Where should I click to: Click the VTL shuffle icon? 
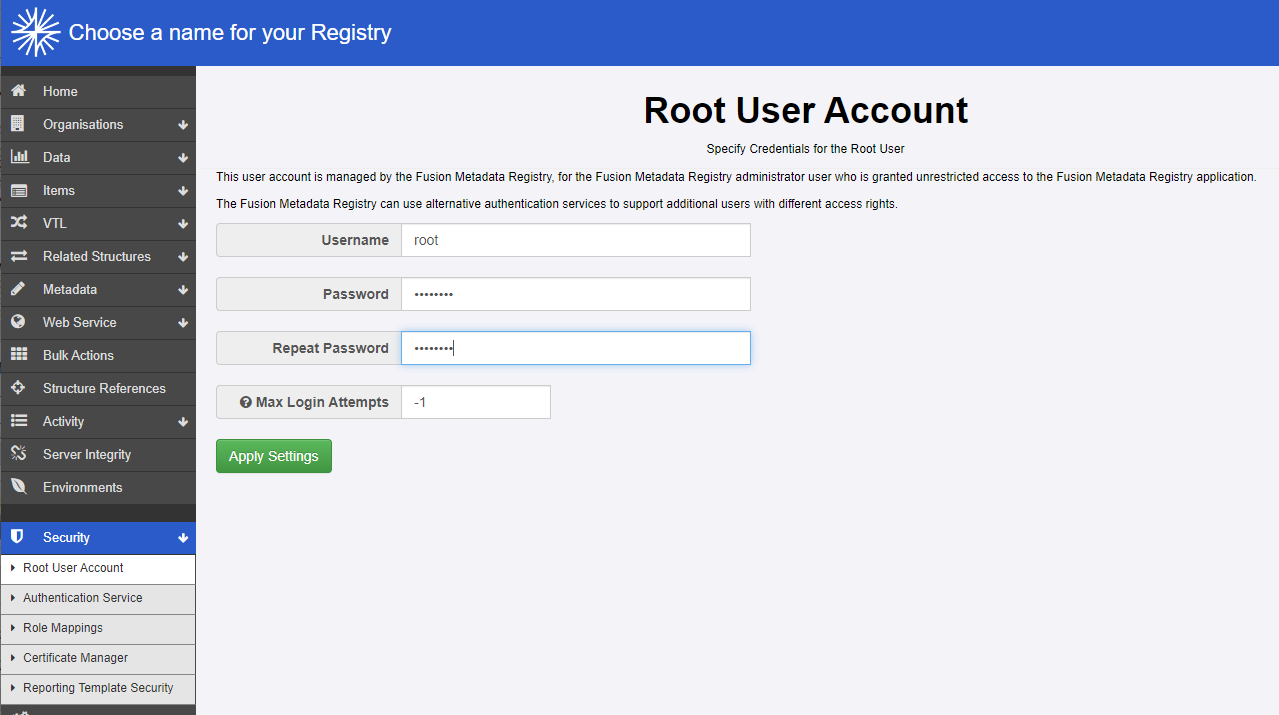tap(18, 223)
